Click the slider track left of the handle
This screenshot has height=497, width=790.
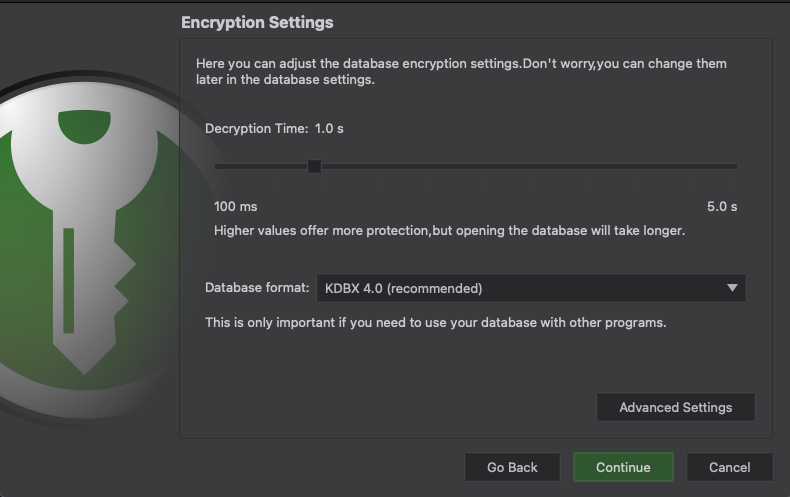point(260,166)
